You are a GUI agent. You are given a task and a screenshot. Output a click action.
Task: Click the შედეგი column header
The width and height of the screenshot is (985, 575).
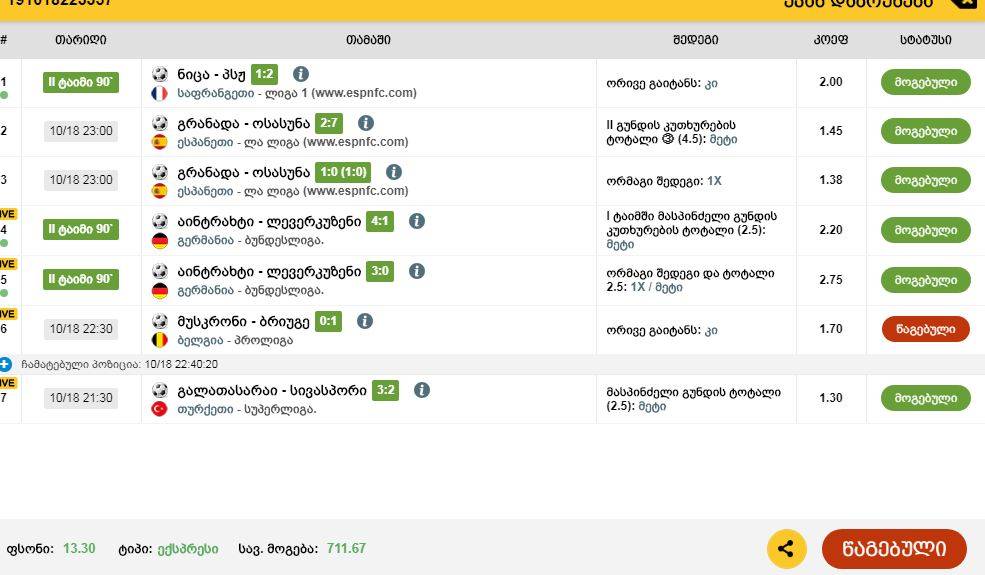tap(695, 40)
